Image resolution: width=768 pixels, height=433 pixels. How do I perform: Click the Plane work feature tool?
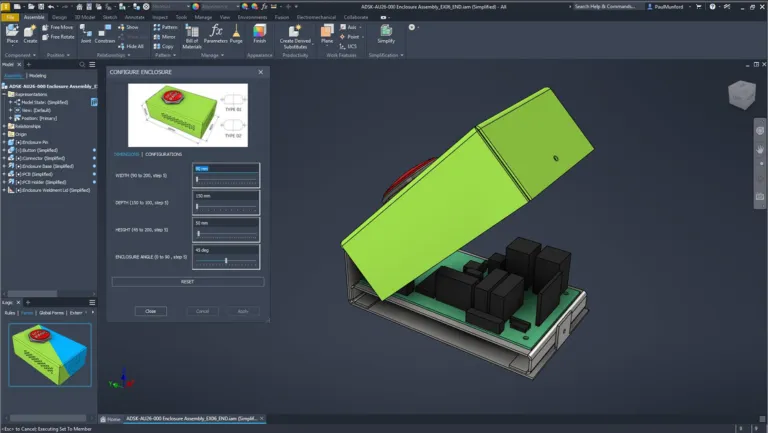(327, 34)
